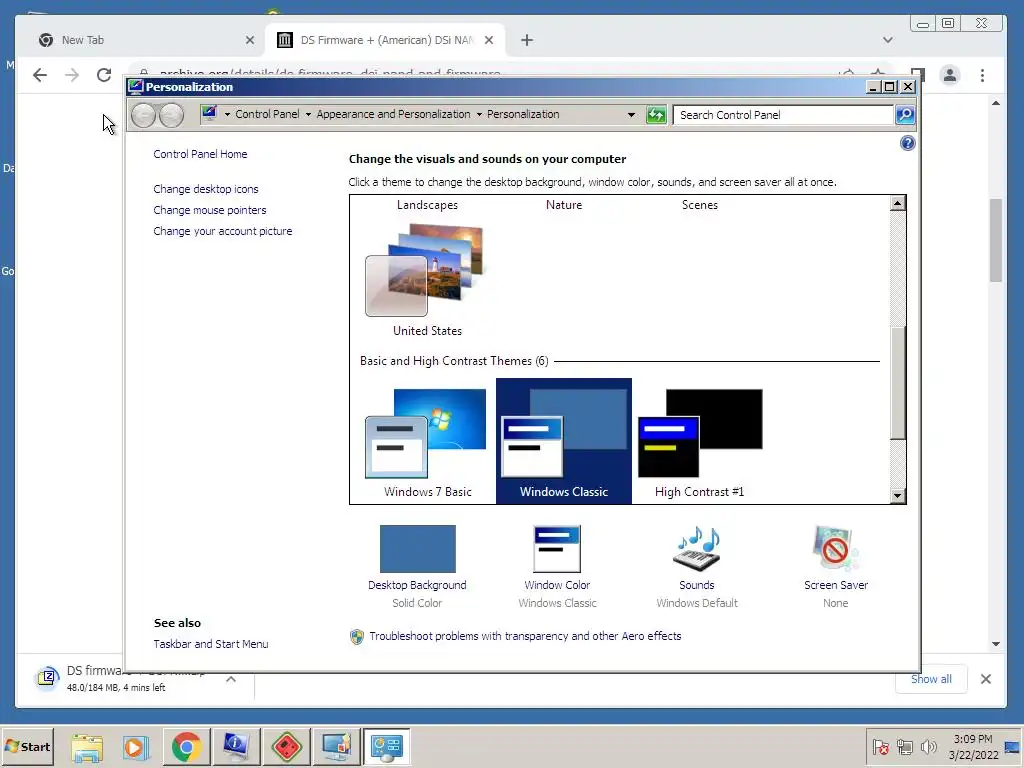Click the search magnifier in Control Panel
The height and width of the screenshot is (768, 1024).
tap(904, 115)
